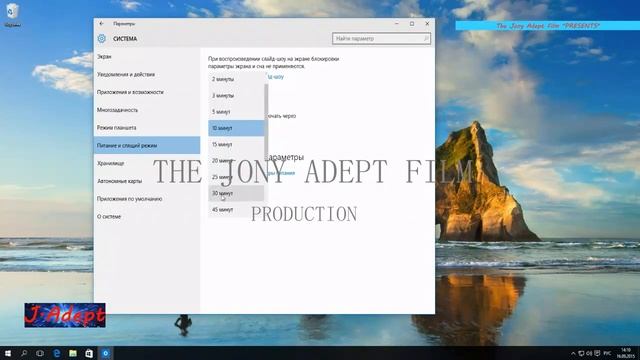The height and width of the screenshot is (360, 640).
Task: Click the search magnifier in the parameter field
Action: pos(426,38)
